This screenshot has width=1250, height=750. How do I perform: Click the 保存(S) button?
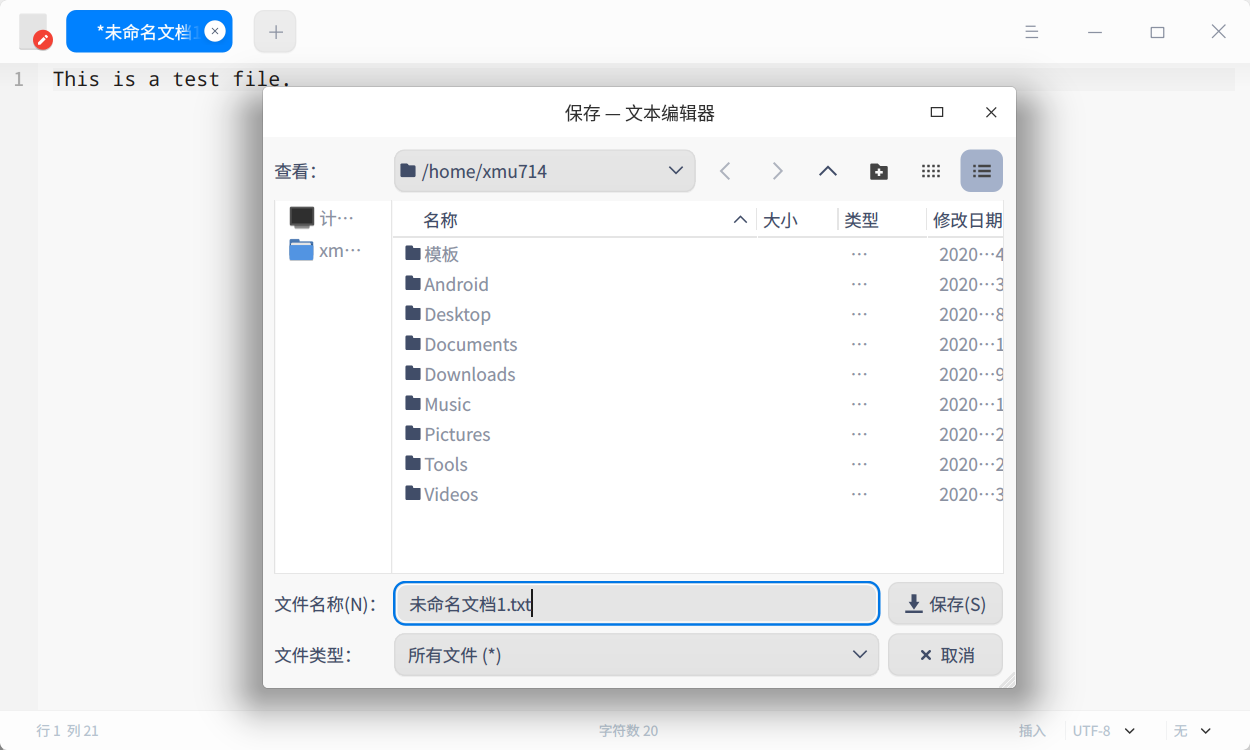[945, 604]
